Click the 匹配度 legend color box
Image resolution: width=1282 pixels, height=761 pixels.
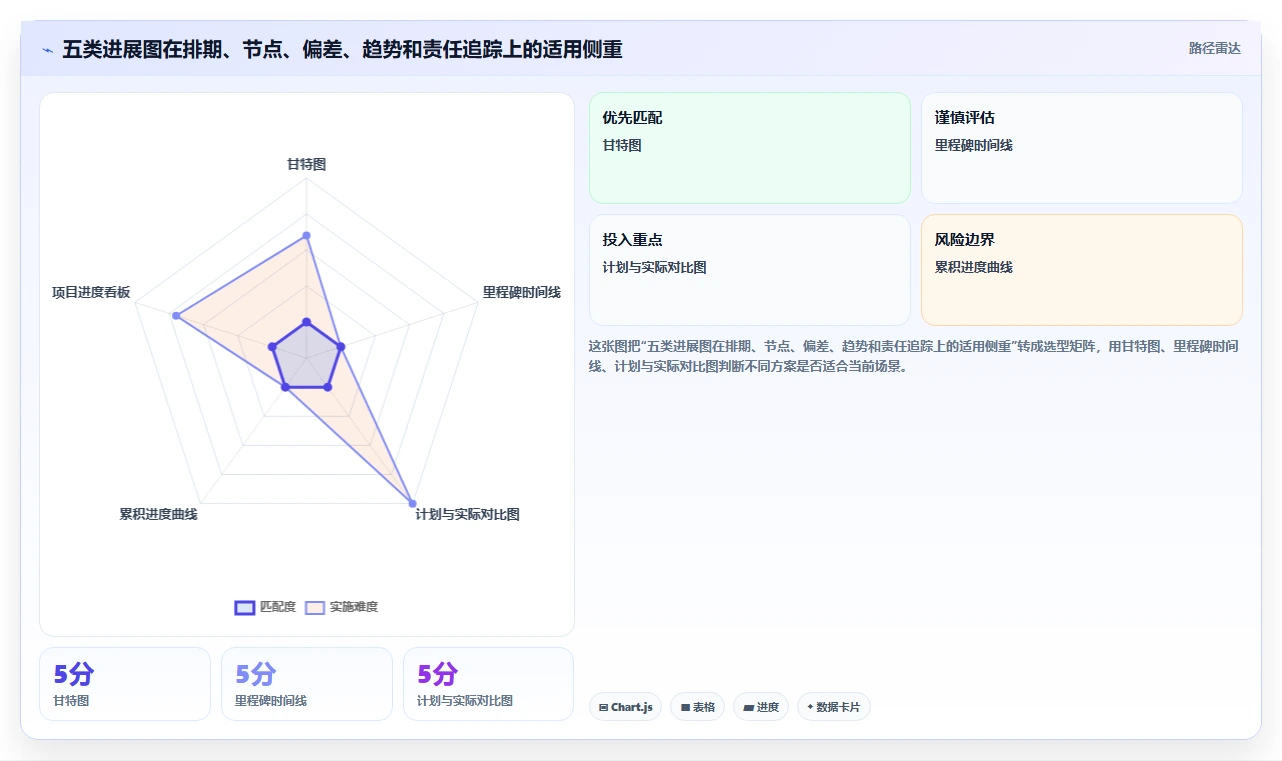[245, 607]
